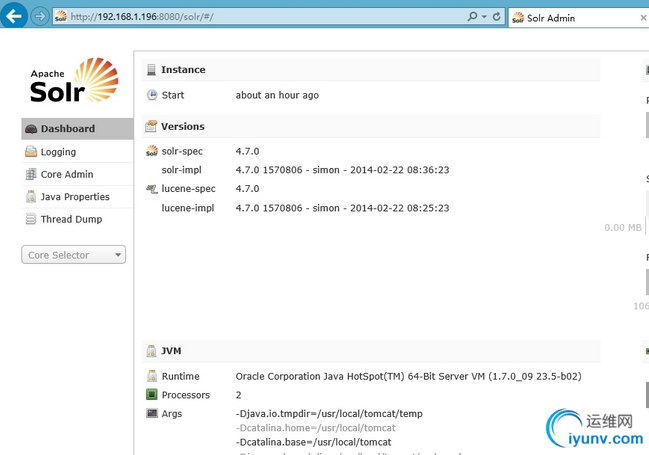Viewport: 649px width, 455px height.
Task: Click the JVM section heading
Action: coord(171,351)
